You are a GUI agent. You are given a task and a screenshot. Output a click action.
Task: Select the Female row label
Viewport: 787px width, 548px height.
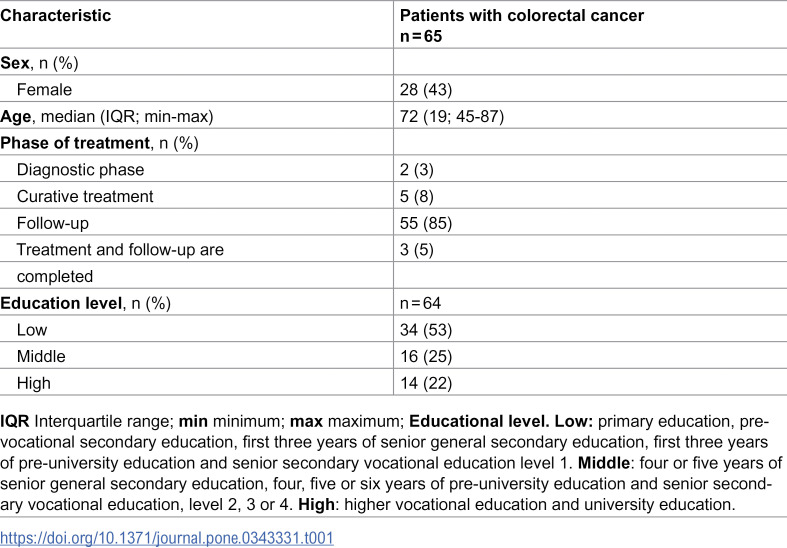[x=44, y=89]
